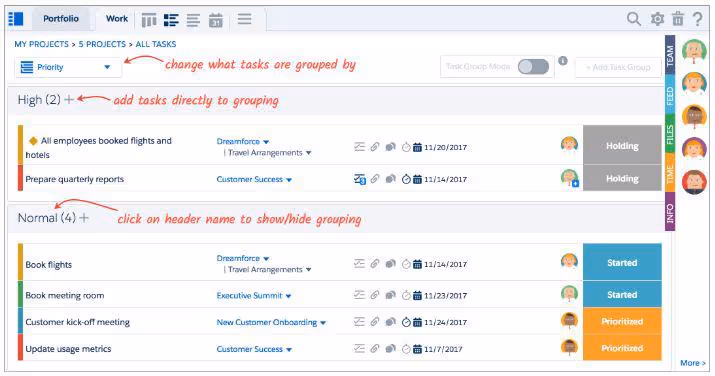Open Dreamforce dropdown for All employees booked flights
The image size is (715, 376).
pyautogui.click(x=243, y=141)
